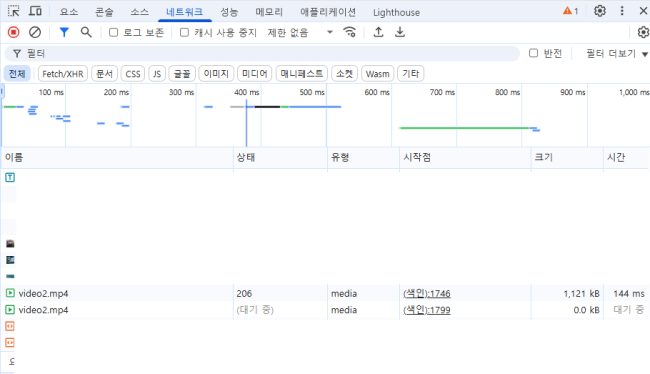Open network conditions wifi icon
This screenshot has height=374, width=650.
tap(350, 32)
